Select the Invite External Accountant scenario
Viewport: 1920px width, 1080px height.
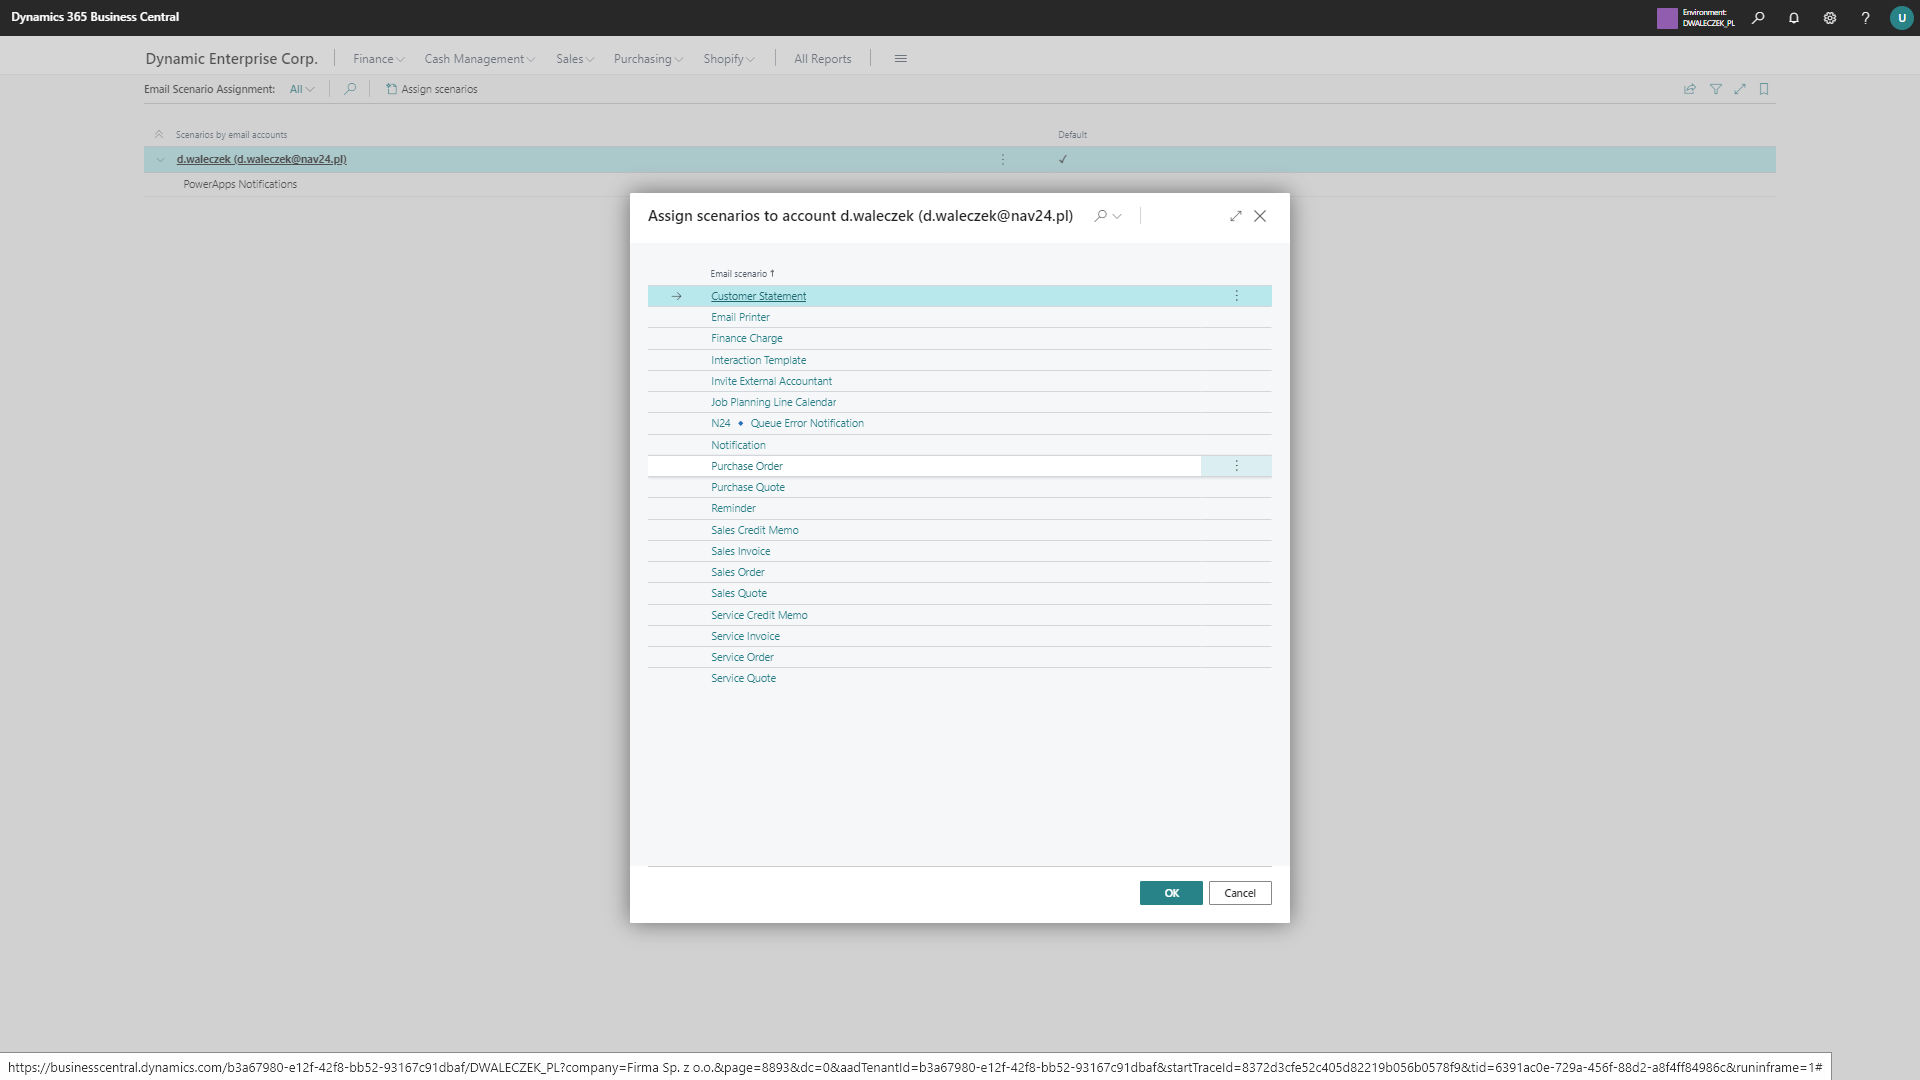click(x=771, y=381)
